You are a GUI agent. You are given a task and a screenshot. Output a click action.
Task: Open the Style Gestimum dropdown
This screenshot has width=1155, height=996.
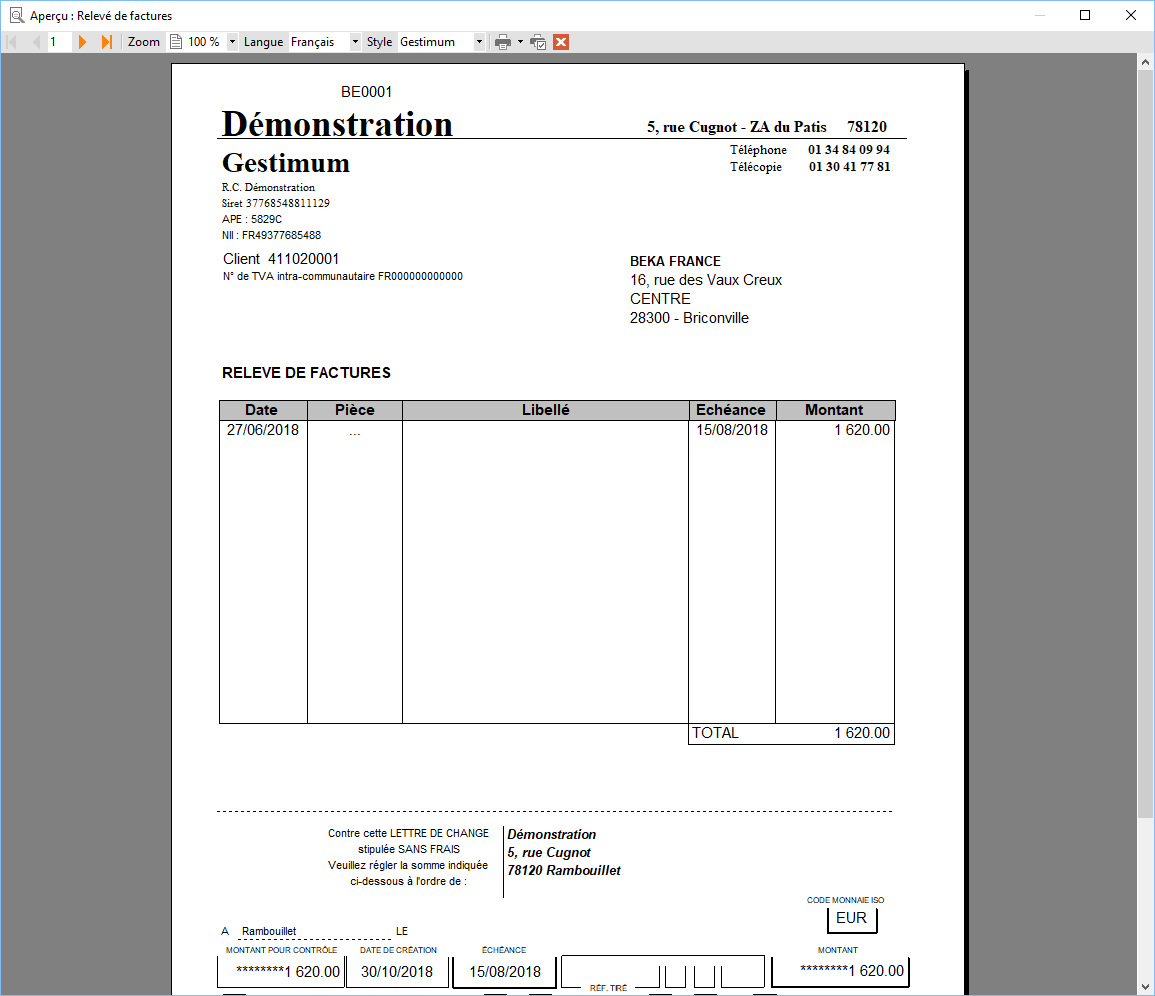click(x=479, y=42)
